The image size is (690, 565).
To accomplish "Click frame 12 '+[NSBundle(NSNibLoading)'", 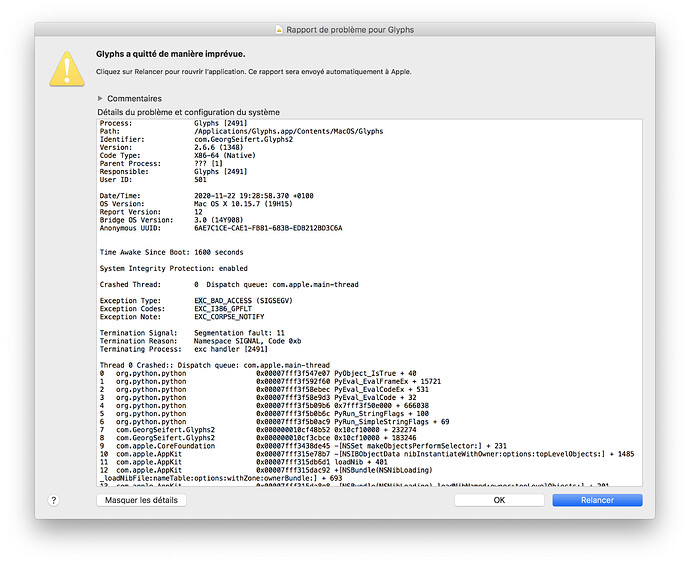I will tap(384, 470).
